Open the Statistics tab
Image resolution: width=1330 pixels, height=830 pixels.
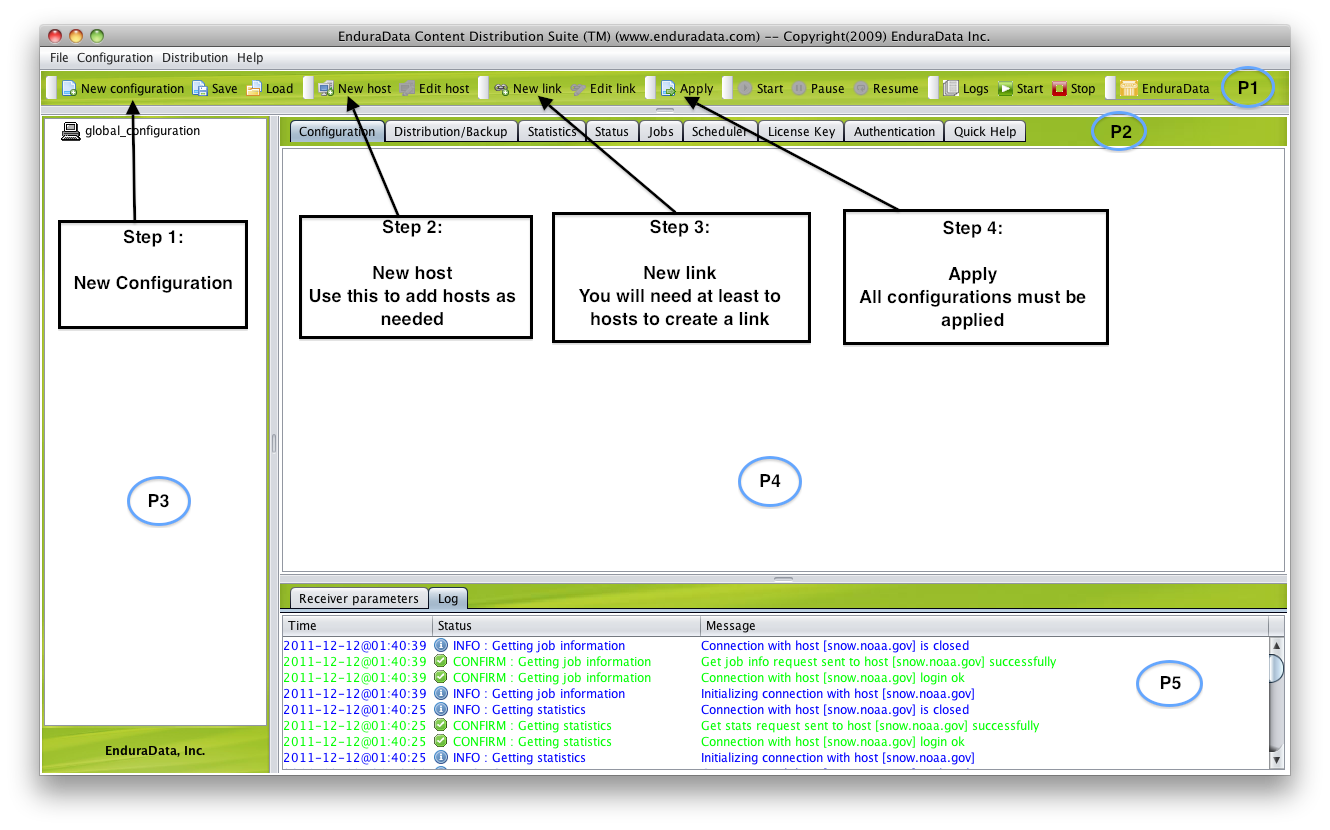pos(552,131)
